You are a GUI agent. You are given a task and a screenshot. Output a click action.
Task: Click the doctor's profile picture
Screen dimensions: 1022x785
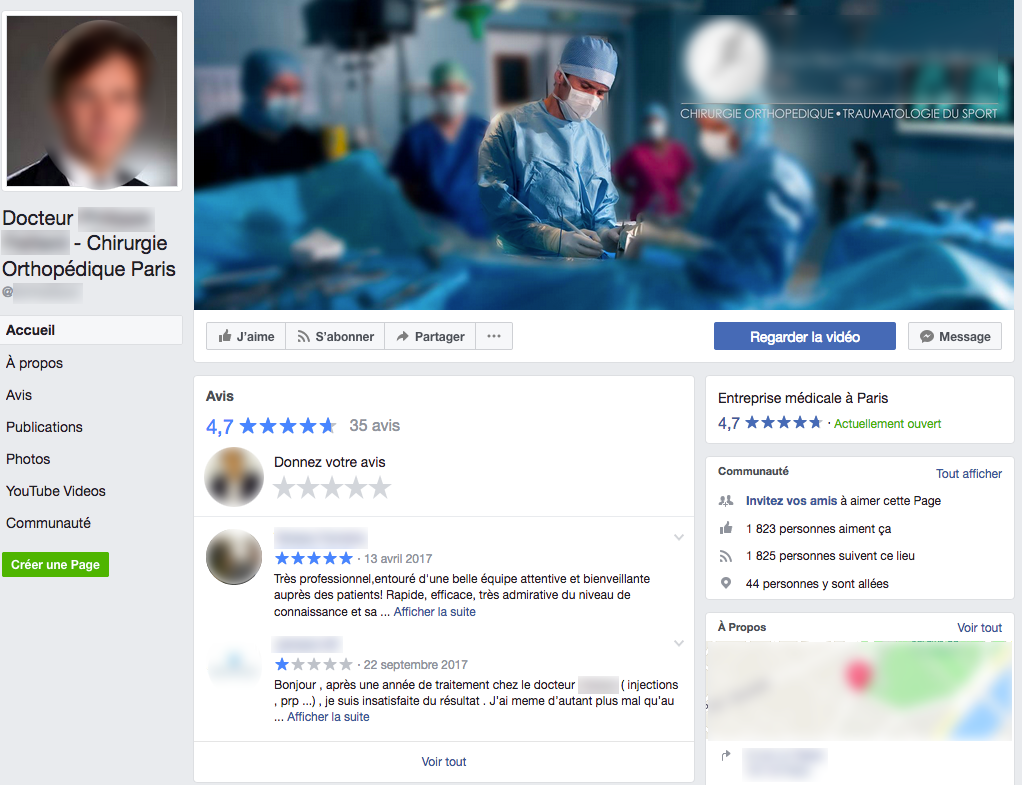[x=92, y=101]
